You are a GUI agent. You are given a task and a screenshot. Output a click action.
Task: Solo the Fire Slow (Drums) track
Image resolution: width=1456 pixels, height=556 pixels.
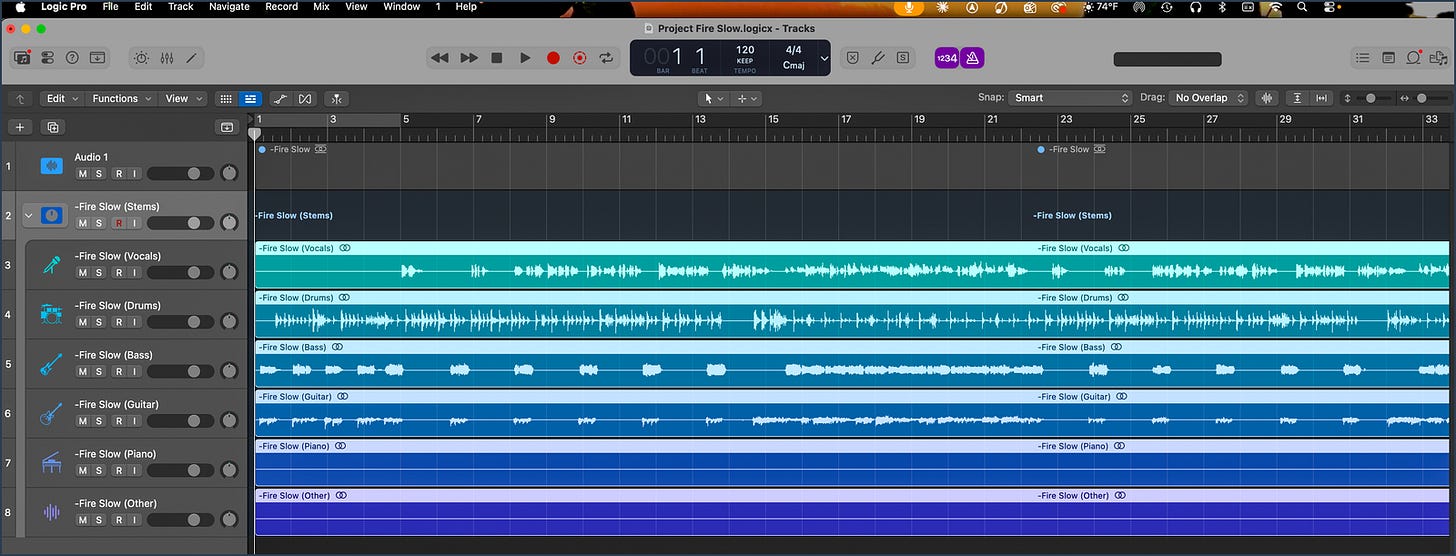pyautogui.click(x=99, y=322)
